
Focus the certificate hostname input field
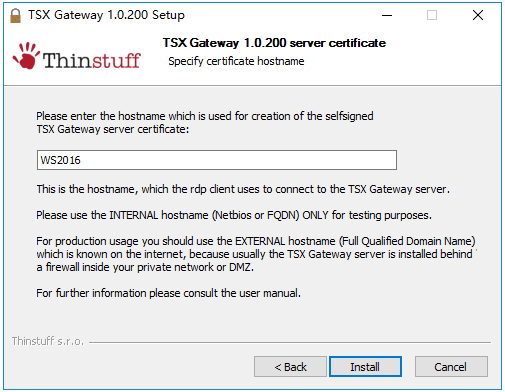pos(217,160)
